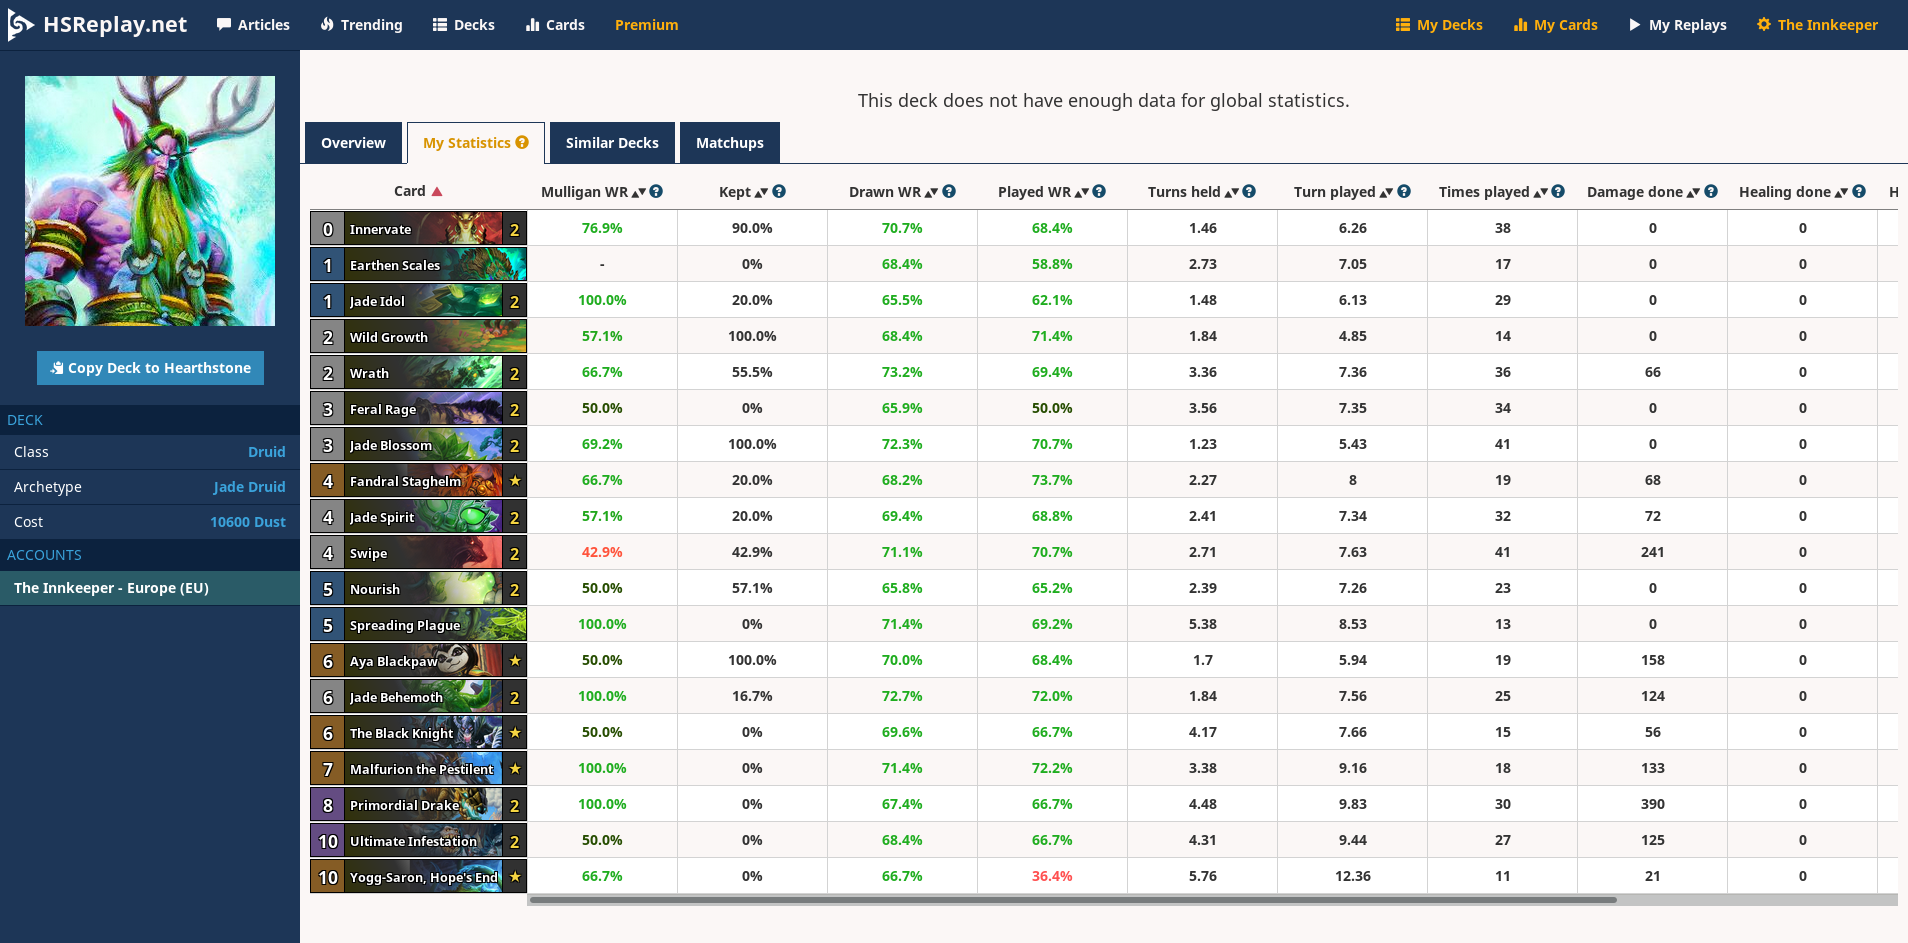Click the Turn played help icon
The image size is (1908, 943).
pos(1404,191)
